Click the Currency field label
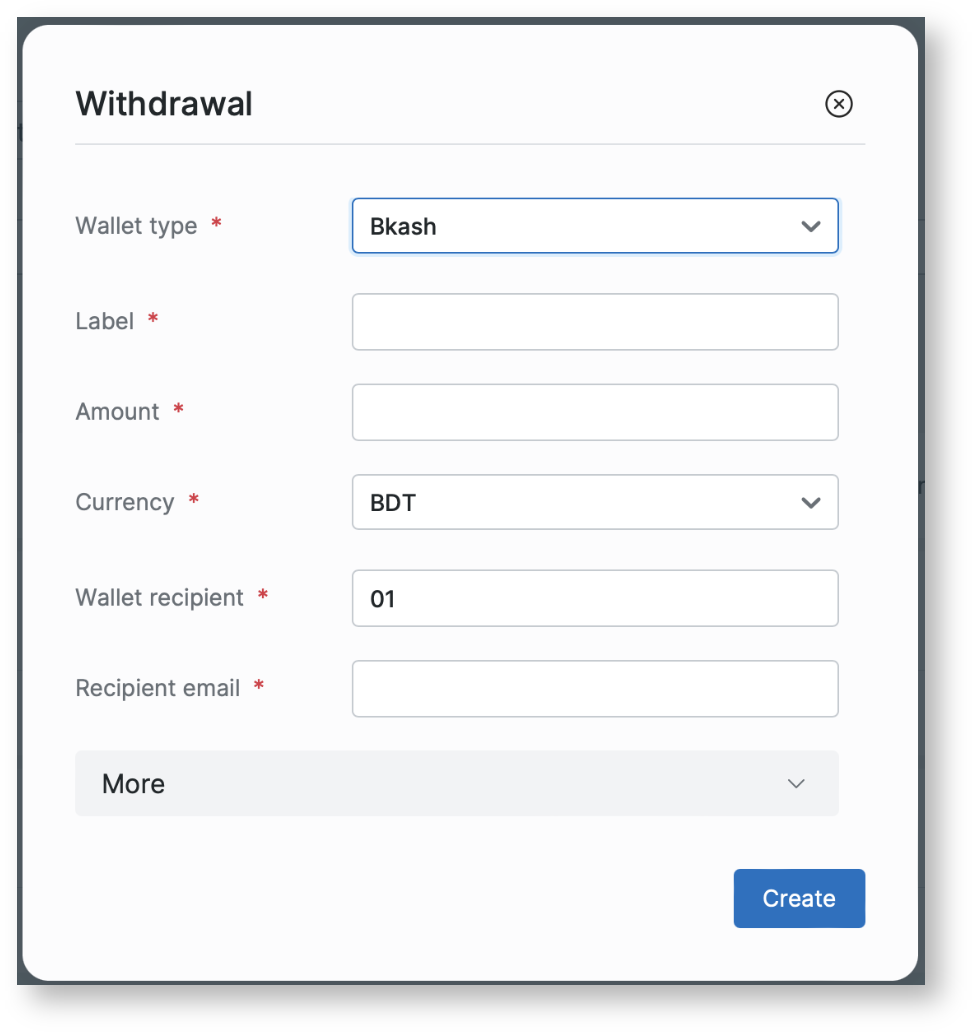 coord(125,502)
